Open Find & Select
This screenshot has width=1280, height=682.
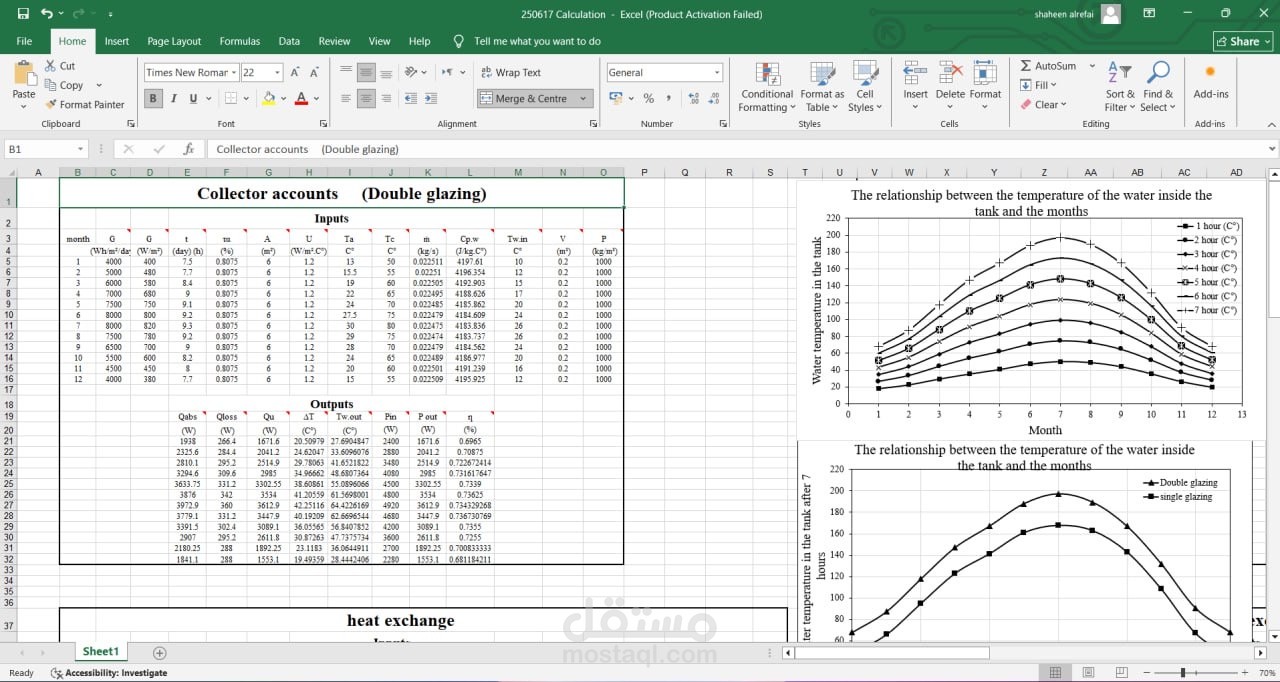pos(1158,86)
